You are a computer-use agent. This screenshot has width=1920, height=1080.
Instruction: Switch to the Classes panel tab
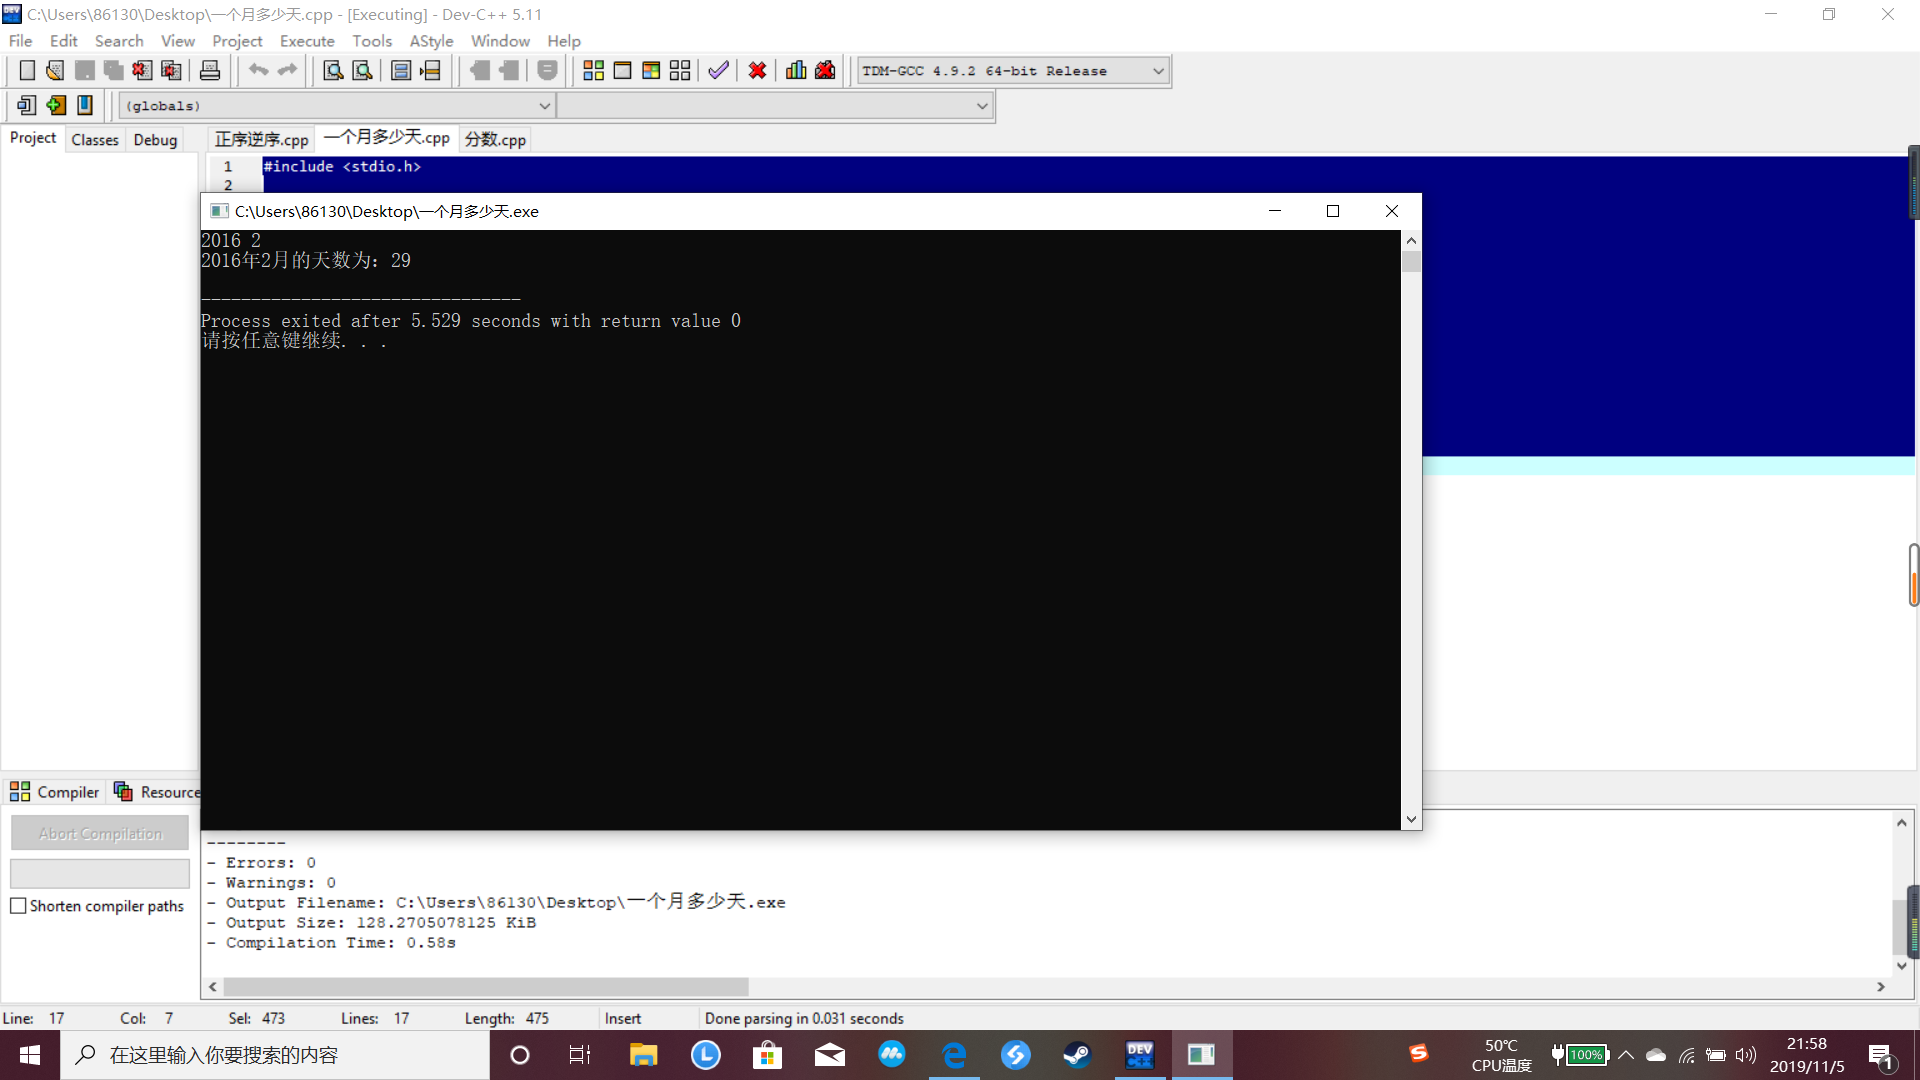95,140
